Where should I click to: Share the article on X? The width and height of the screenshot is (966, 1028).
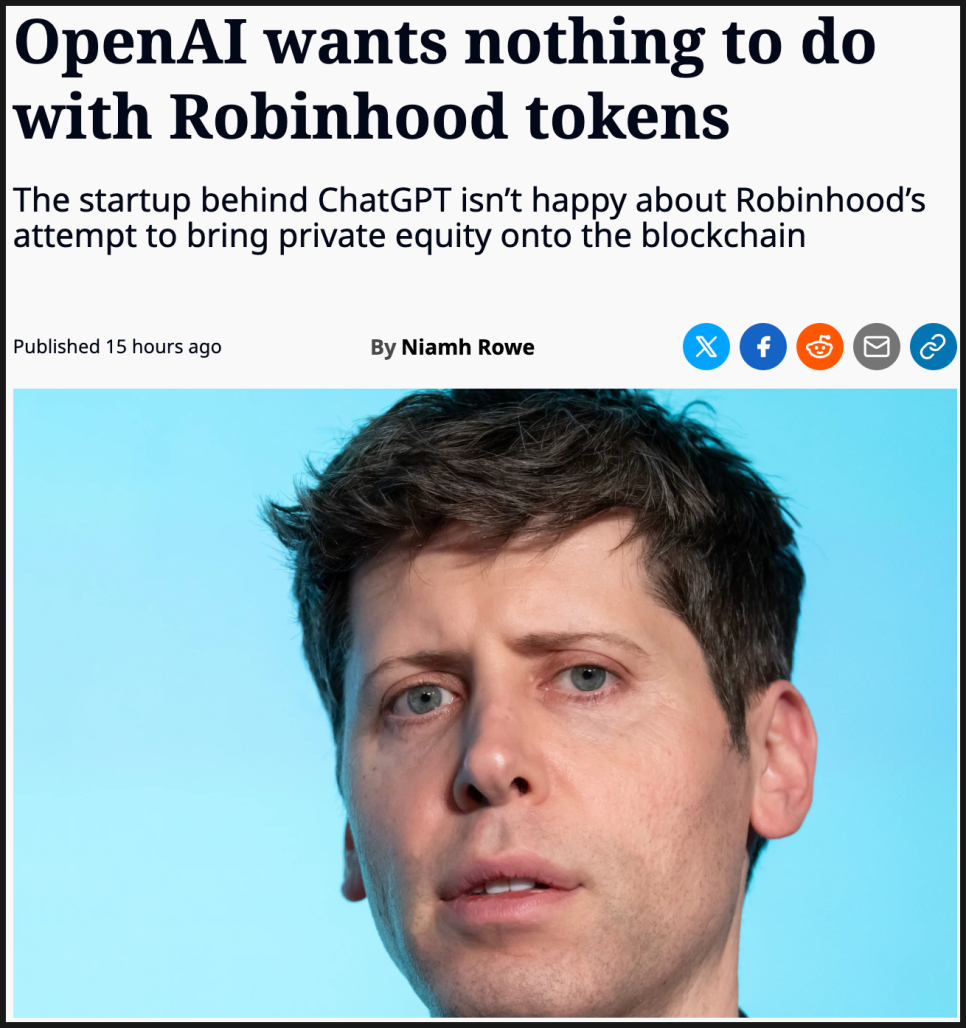[706, 346]
